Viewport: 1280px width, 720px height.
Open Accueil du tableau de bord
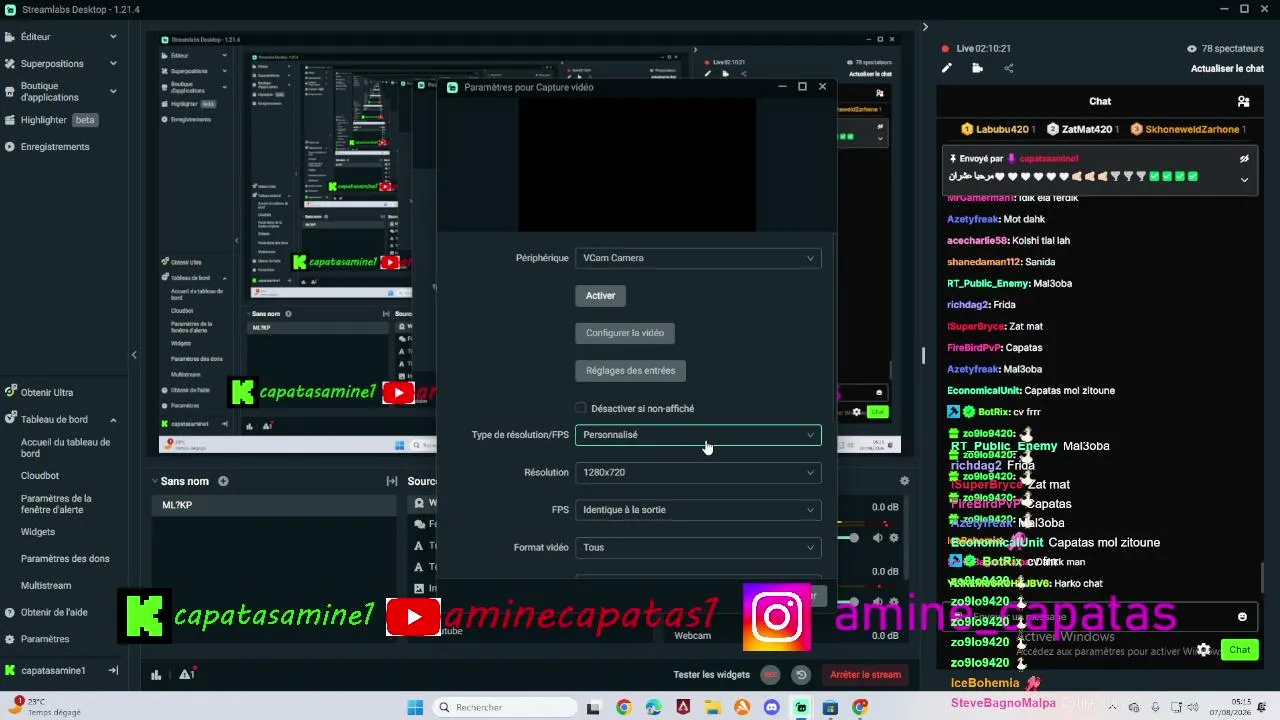click(x=65, y=447)
